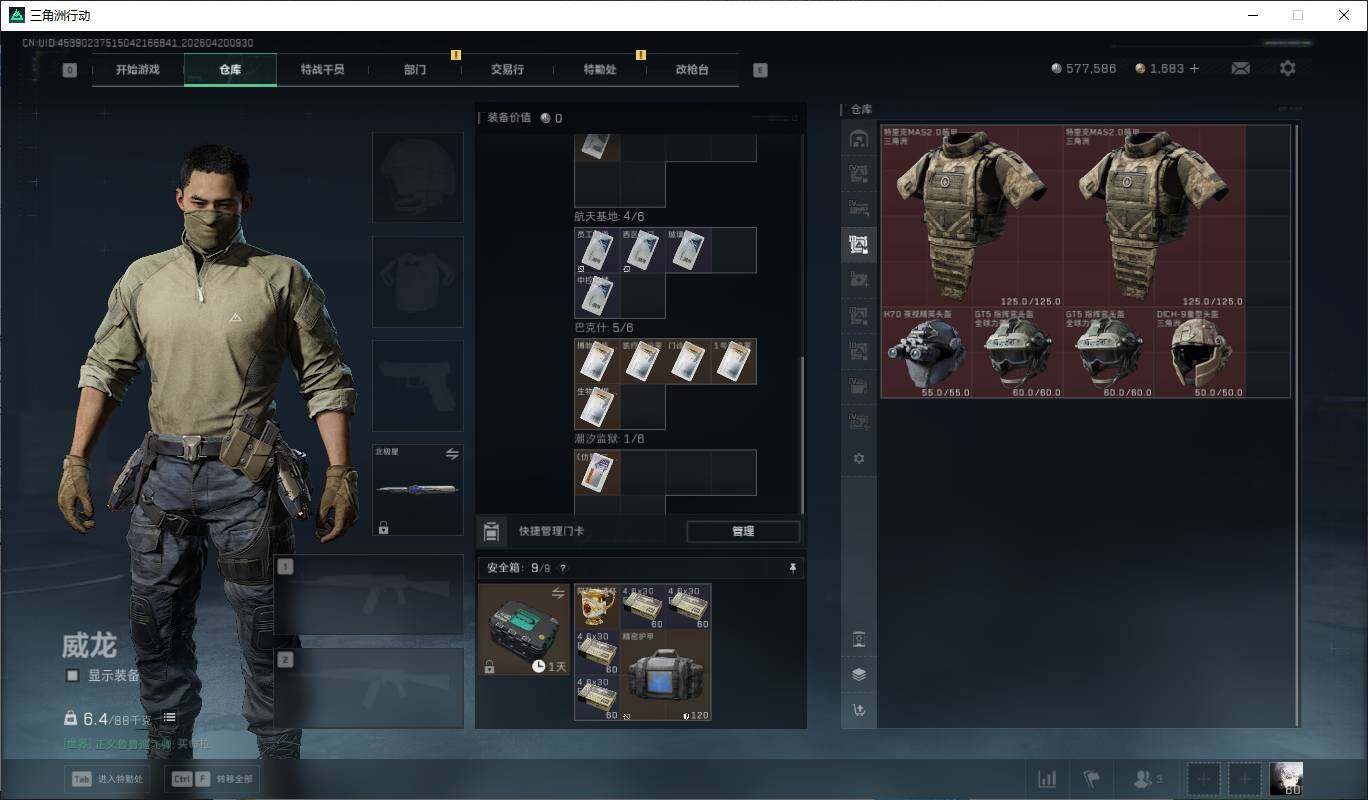The image size is (1368, 800).
Task: Click the 潮汐监狱 keycard
Action: (597, 473)
